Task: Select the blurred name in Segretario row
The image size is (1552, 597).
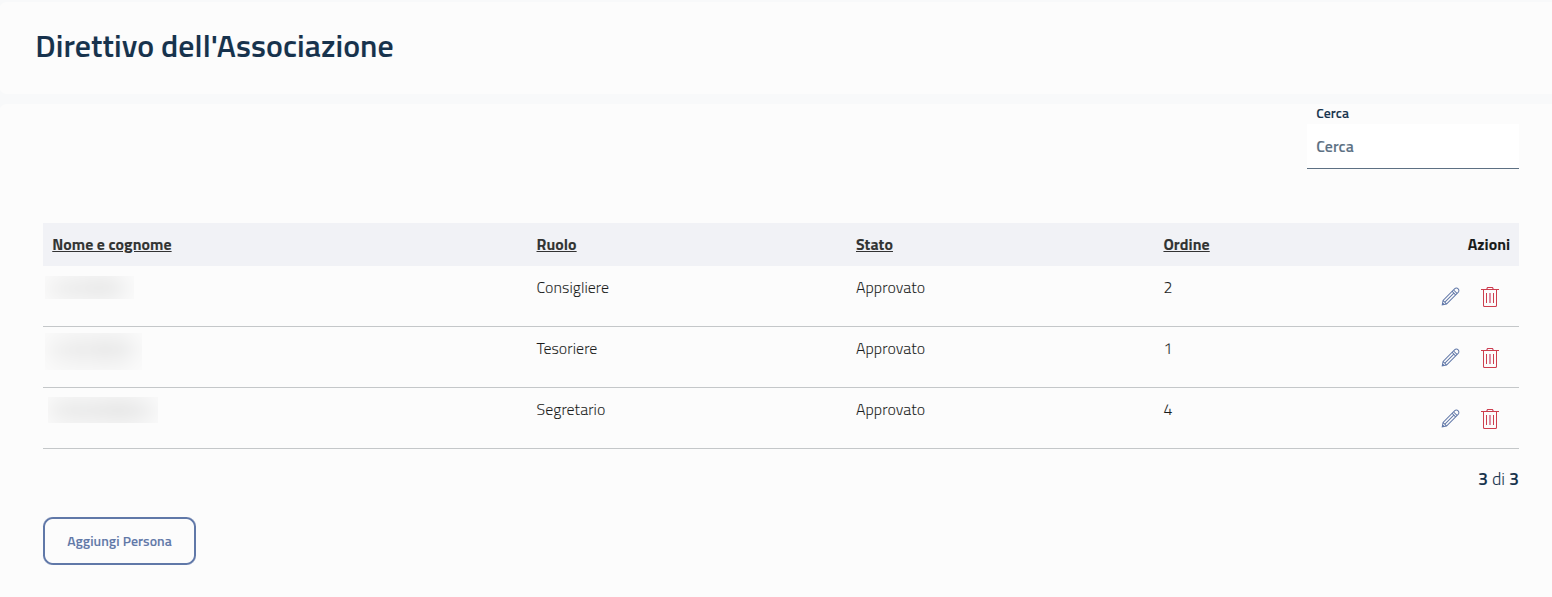Action: coord(103,410)
